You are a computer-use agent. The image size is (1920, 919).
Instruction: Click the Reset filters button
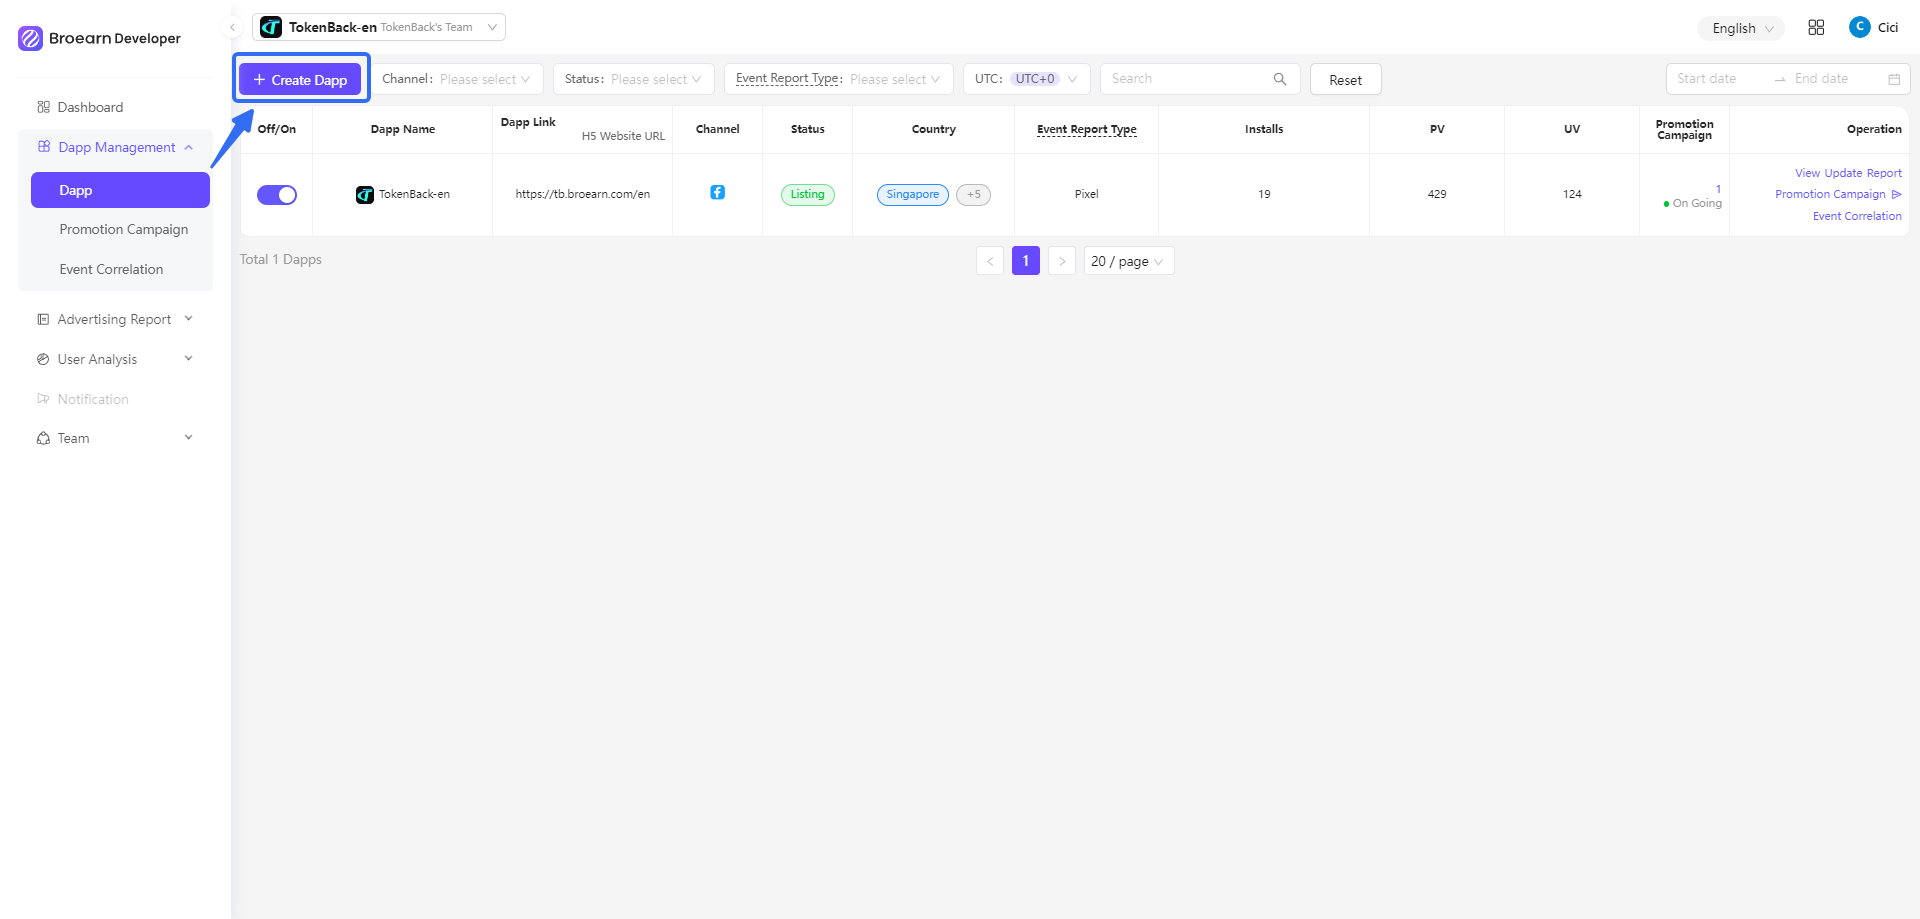pos(1345,80)
